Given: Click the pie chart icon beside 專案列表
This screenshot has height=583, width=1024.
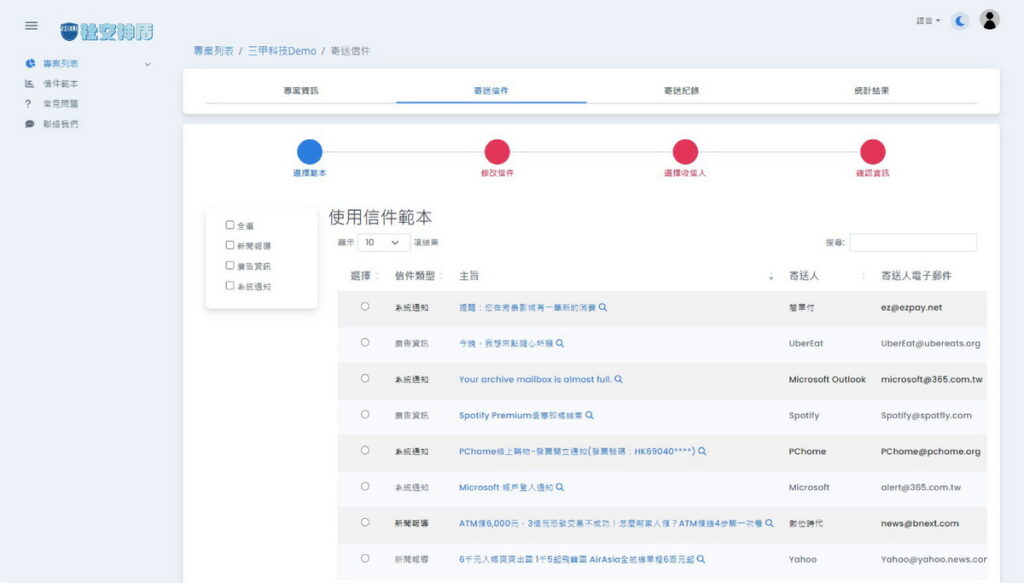Looking at the screenshot, I should tap(30, 63).
